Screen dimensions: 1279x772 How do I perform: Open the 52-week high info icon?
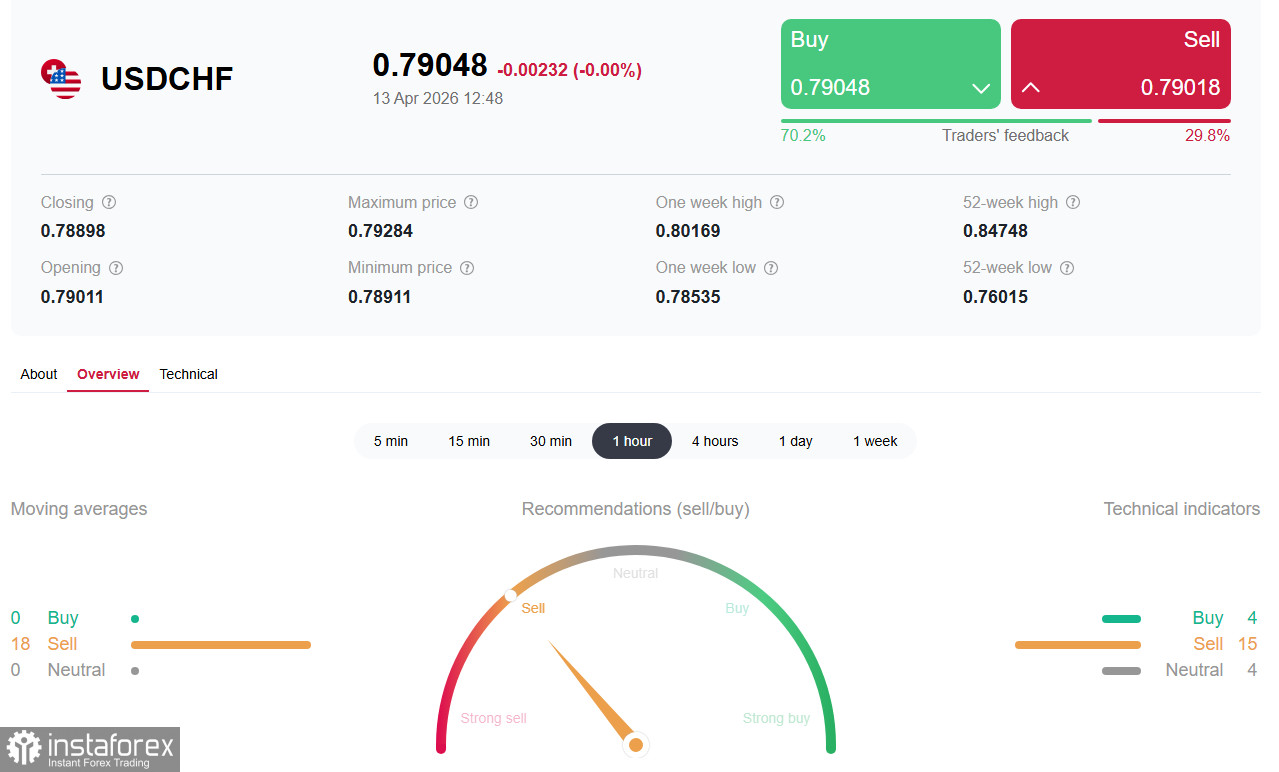pos(1073,202)
